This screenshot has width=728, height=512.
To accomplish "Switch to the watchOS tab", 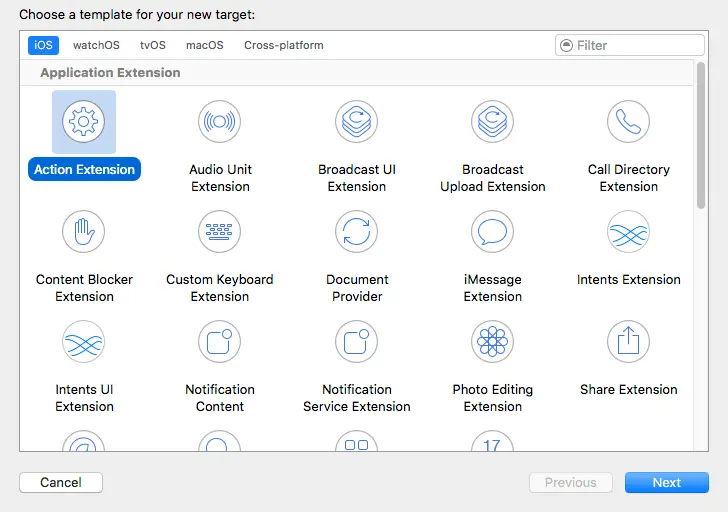I will tap(96, 45).
